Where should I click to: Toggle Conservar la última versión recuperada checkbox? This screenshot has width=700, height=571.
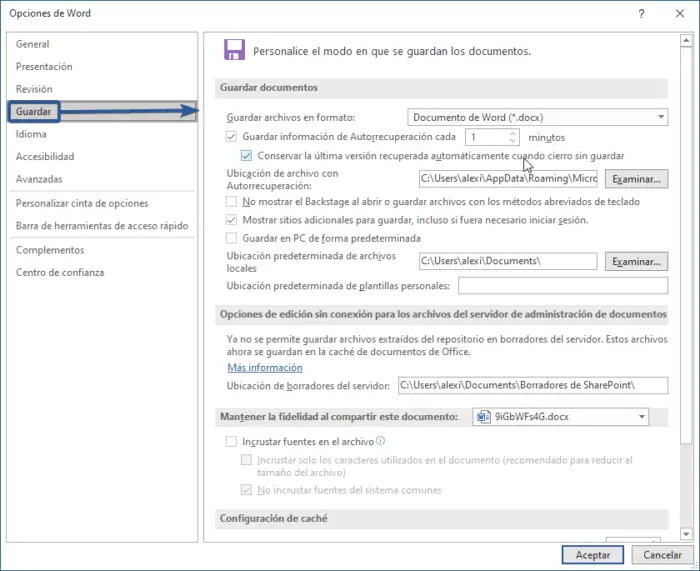[246, 156]
